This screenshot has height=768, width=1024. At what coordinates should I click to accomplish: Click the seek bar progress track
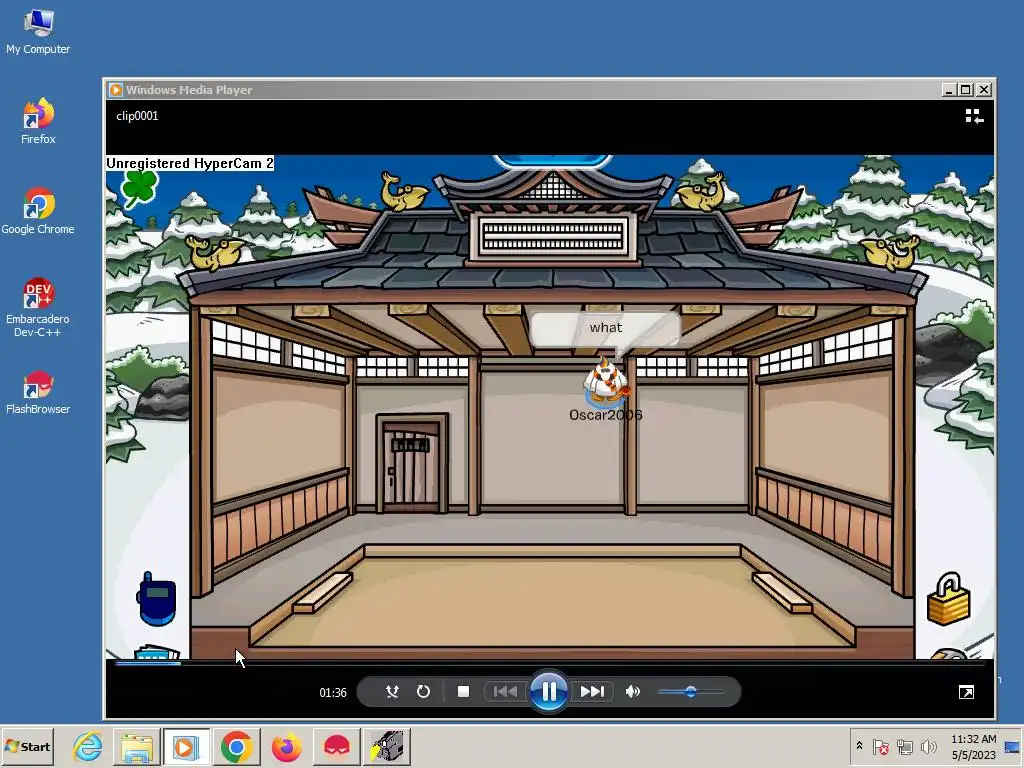click(x=549, y=664)
